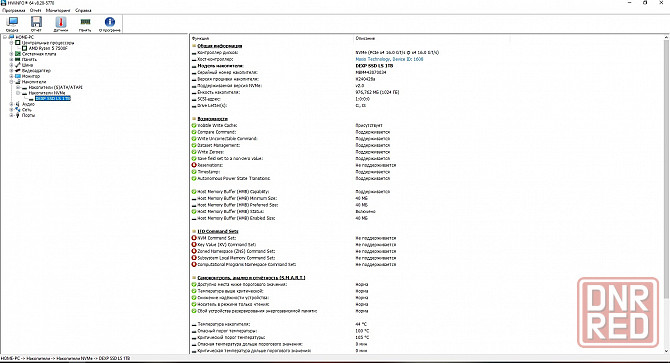
Task: Click the folder icon beside the S.M.A.R.T. heading
Action: 194,278
